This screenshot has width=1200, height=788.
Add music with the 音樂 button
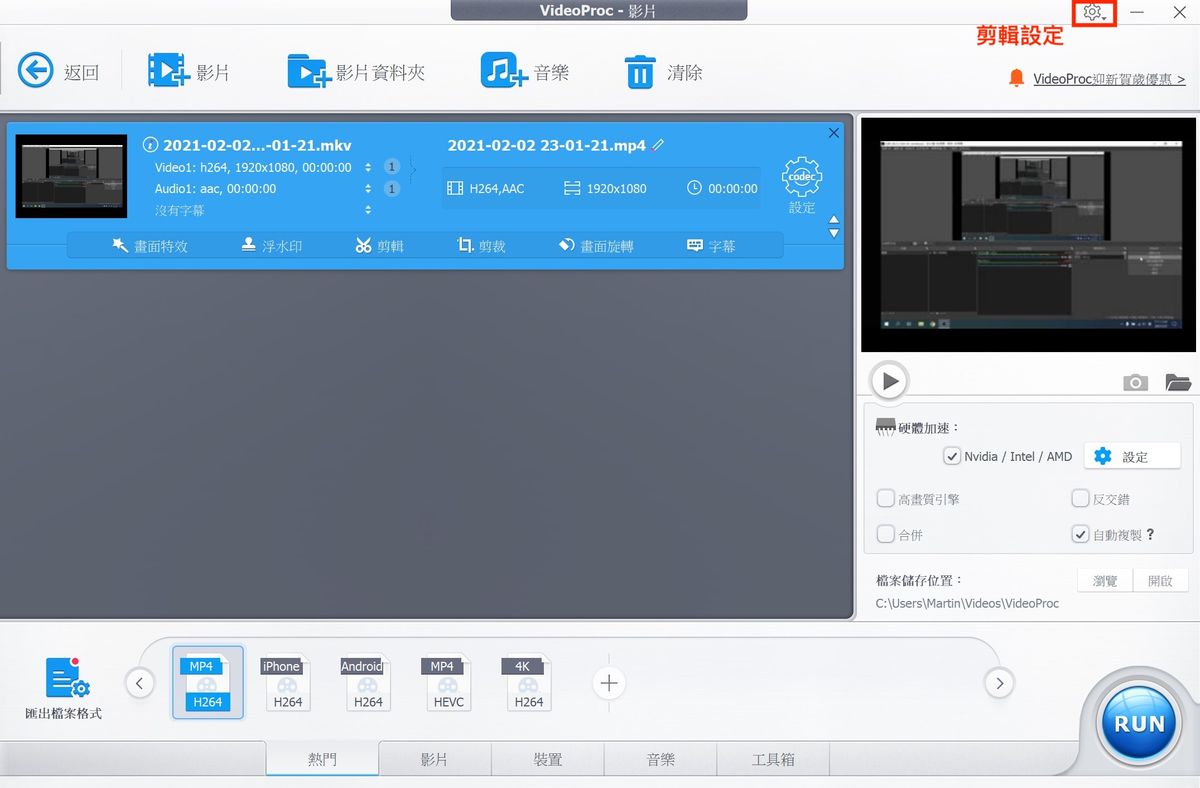524,72
